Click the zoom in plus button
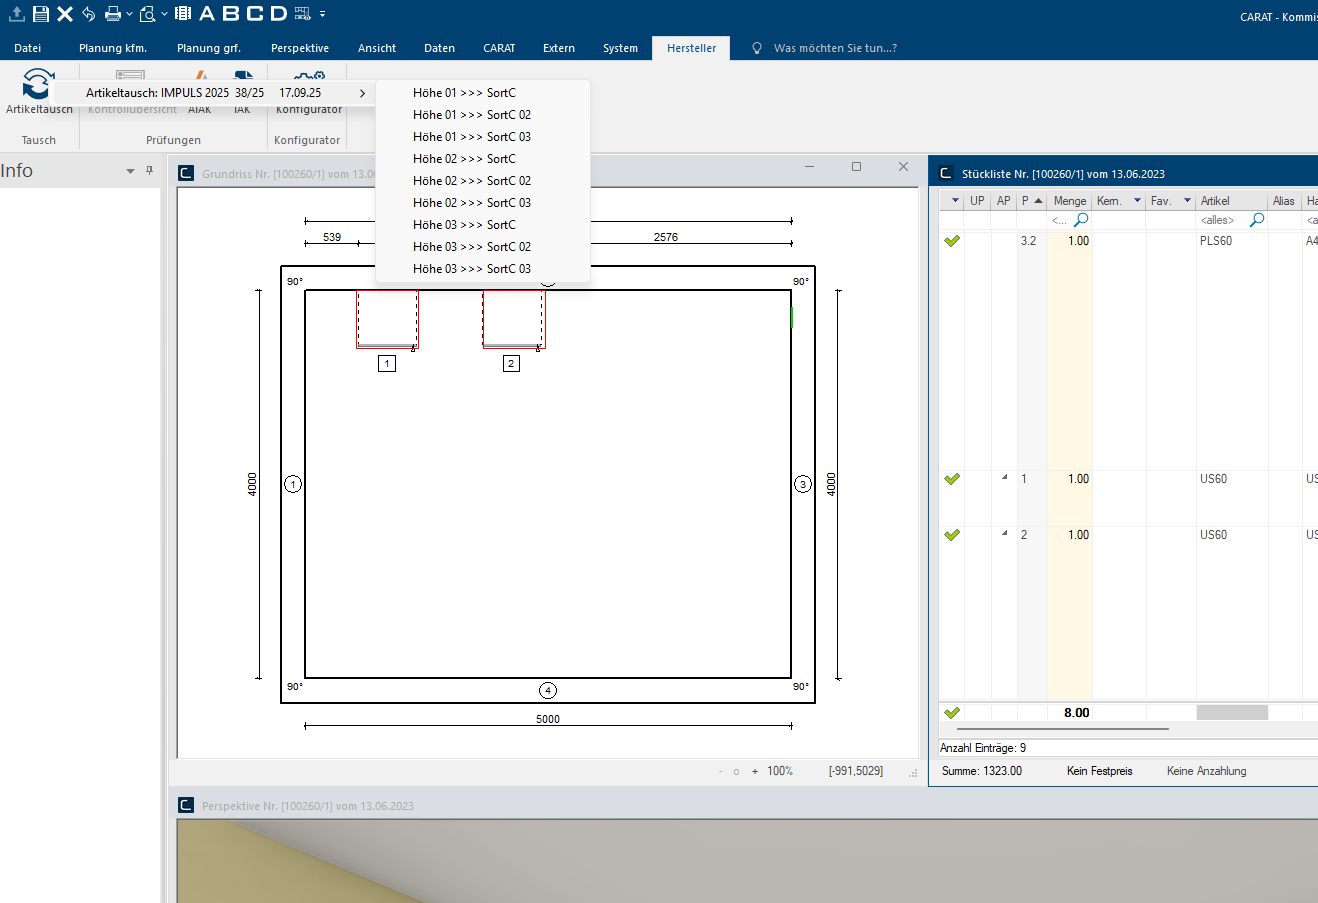The image size is (1318, 903). [x=755, y=772]
